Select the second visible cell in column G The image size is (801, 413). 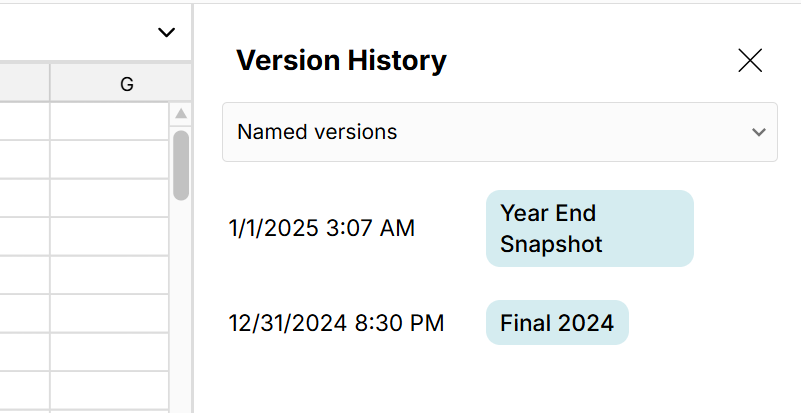click(109, 159)
